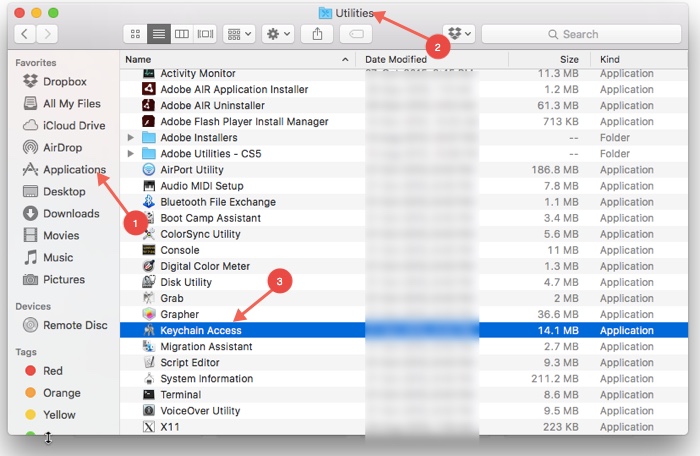Select the Terminal app
Image resolution: width=700 pixels, height=456 pixels.
[404, 395]
